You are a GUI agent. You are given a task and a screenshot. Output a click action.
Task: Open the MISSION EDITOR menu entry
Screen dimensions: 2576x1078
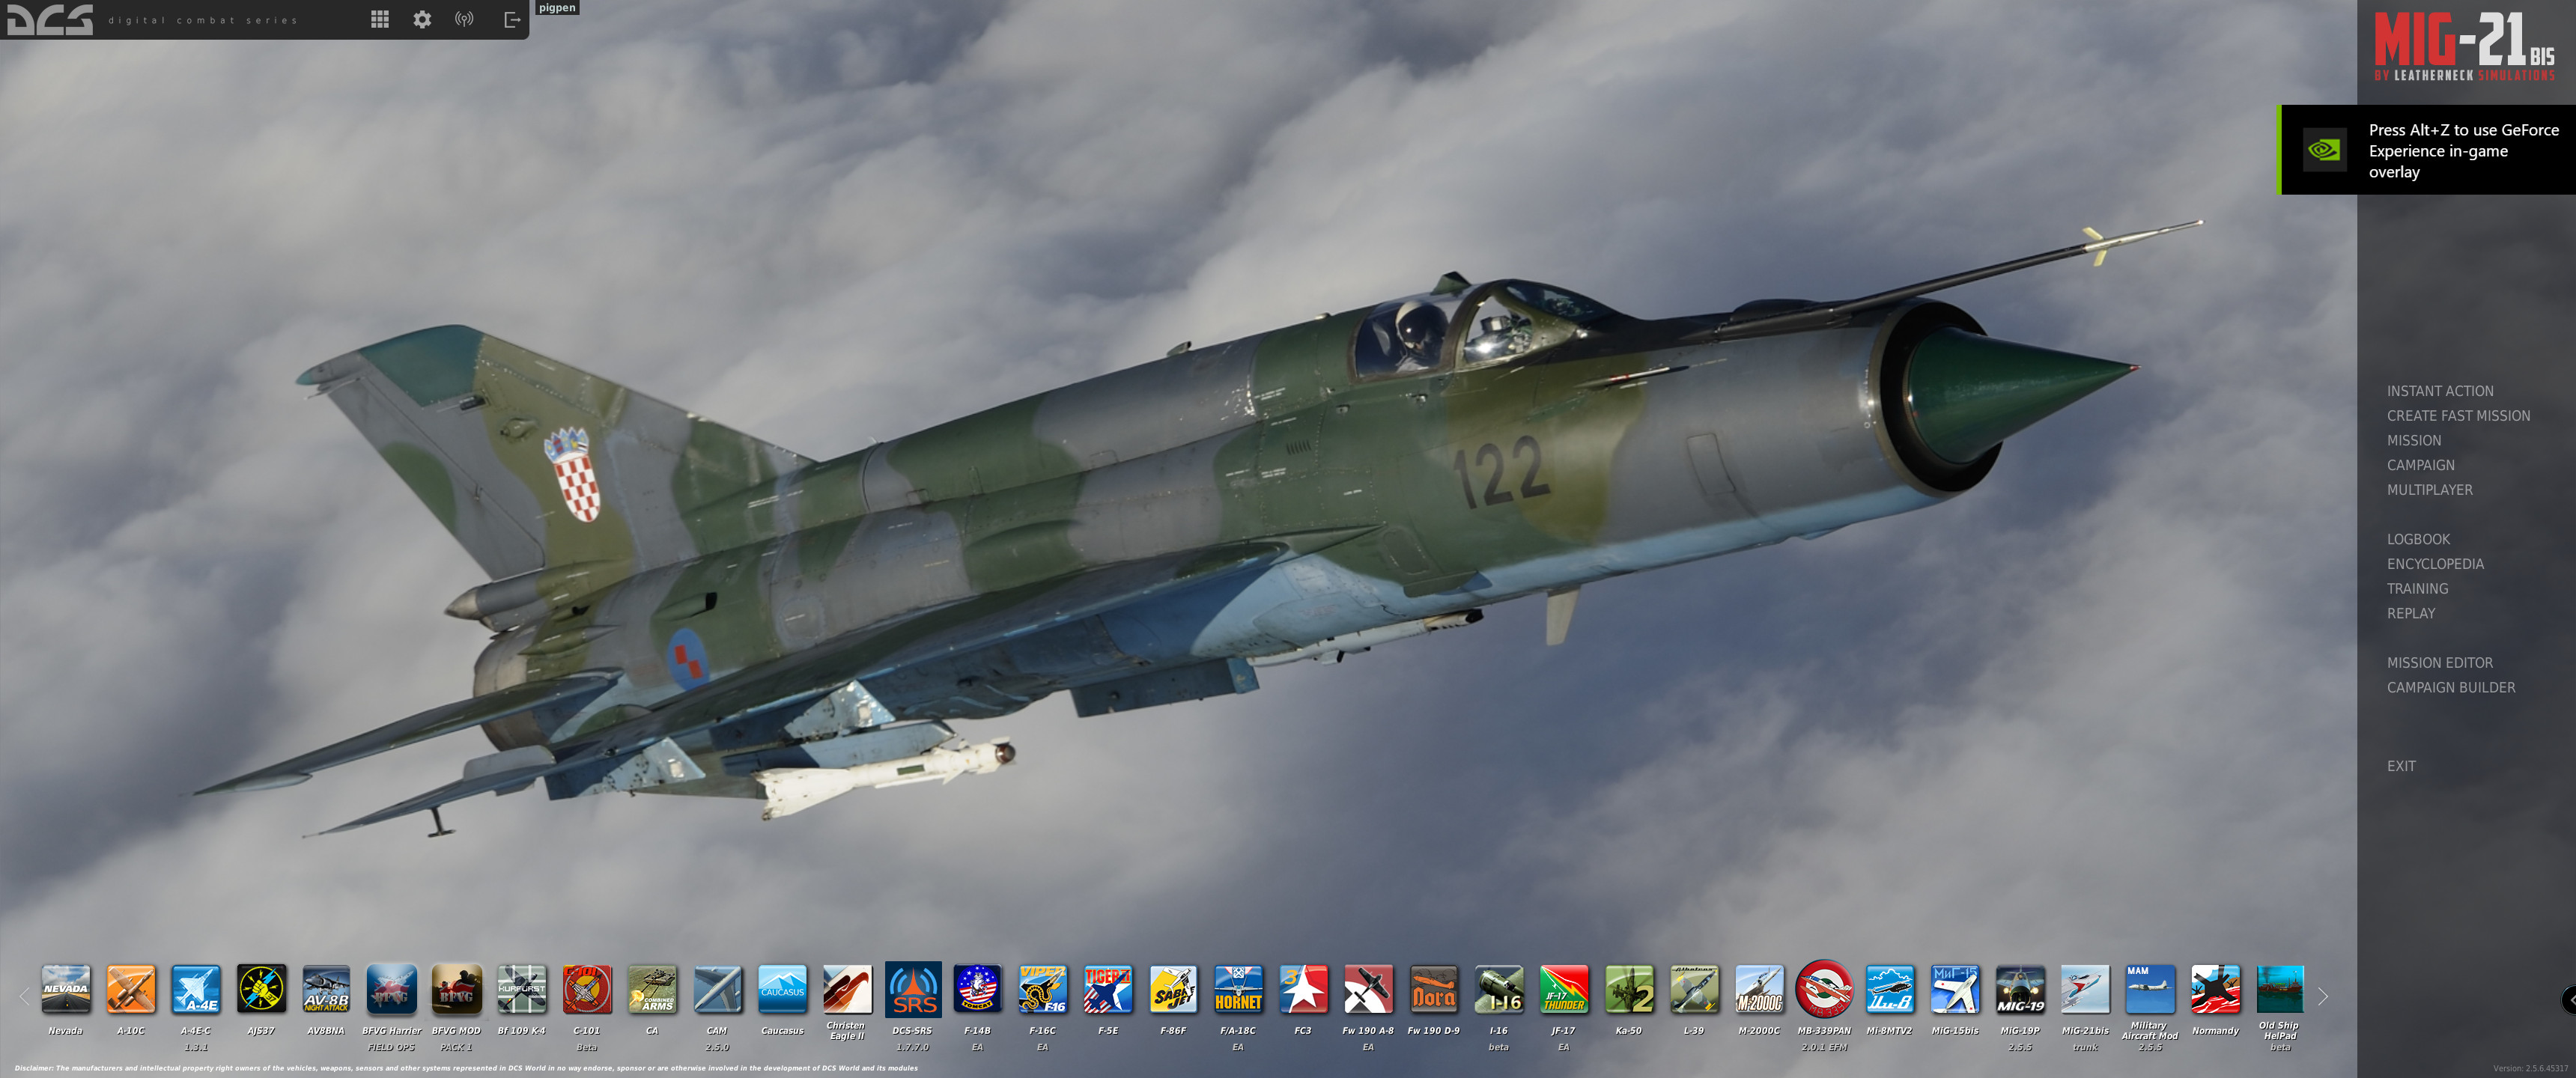tap(2439, 663)
